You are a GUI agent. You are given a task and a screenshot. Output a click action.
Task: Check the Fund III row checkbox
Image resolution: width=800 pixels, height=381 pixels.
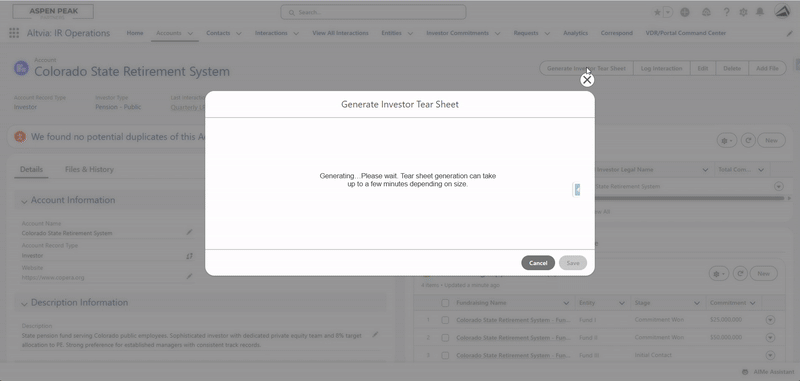[x=445, y=355]
